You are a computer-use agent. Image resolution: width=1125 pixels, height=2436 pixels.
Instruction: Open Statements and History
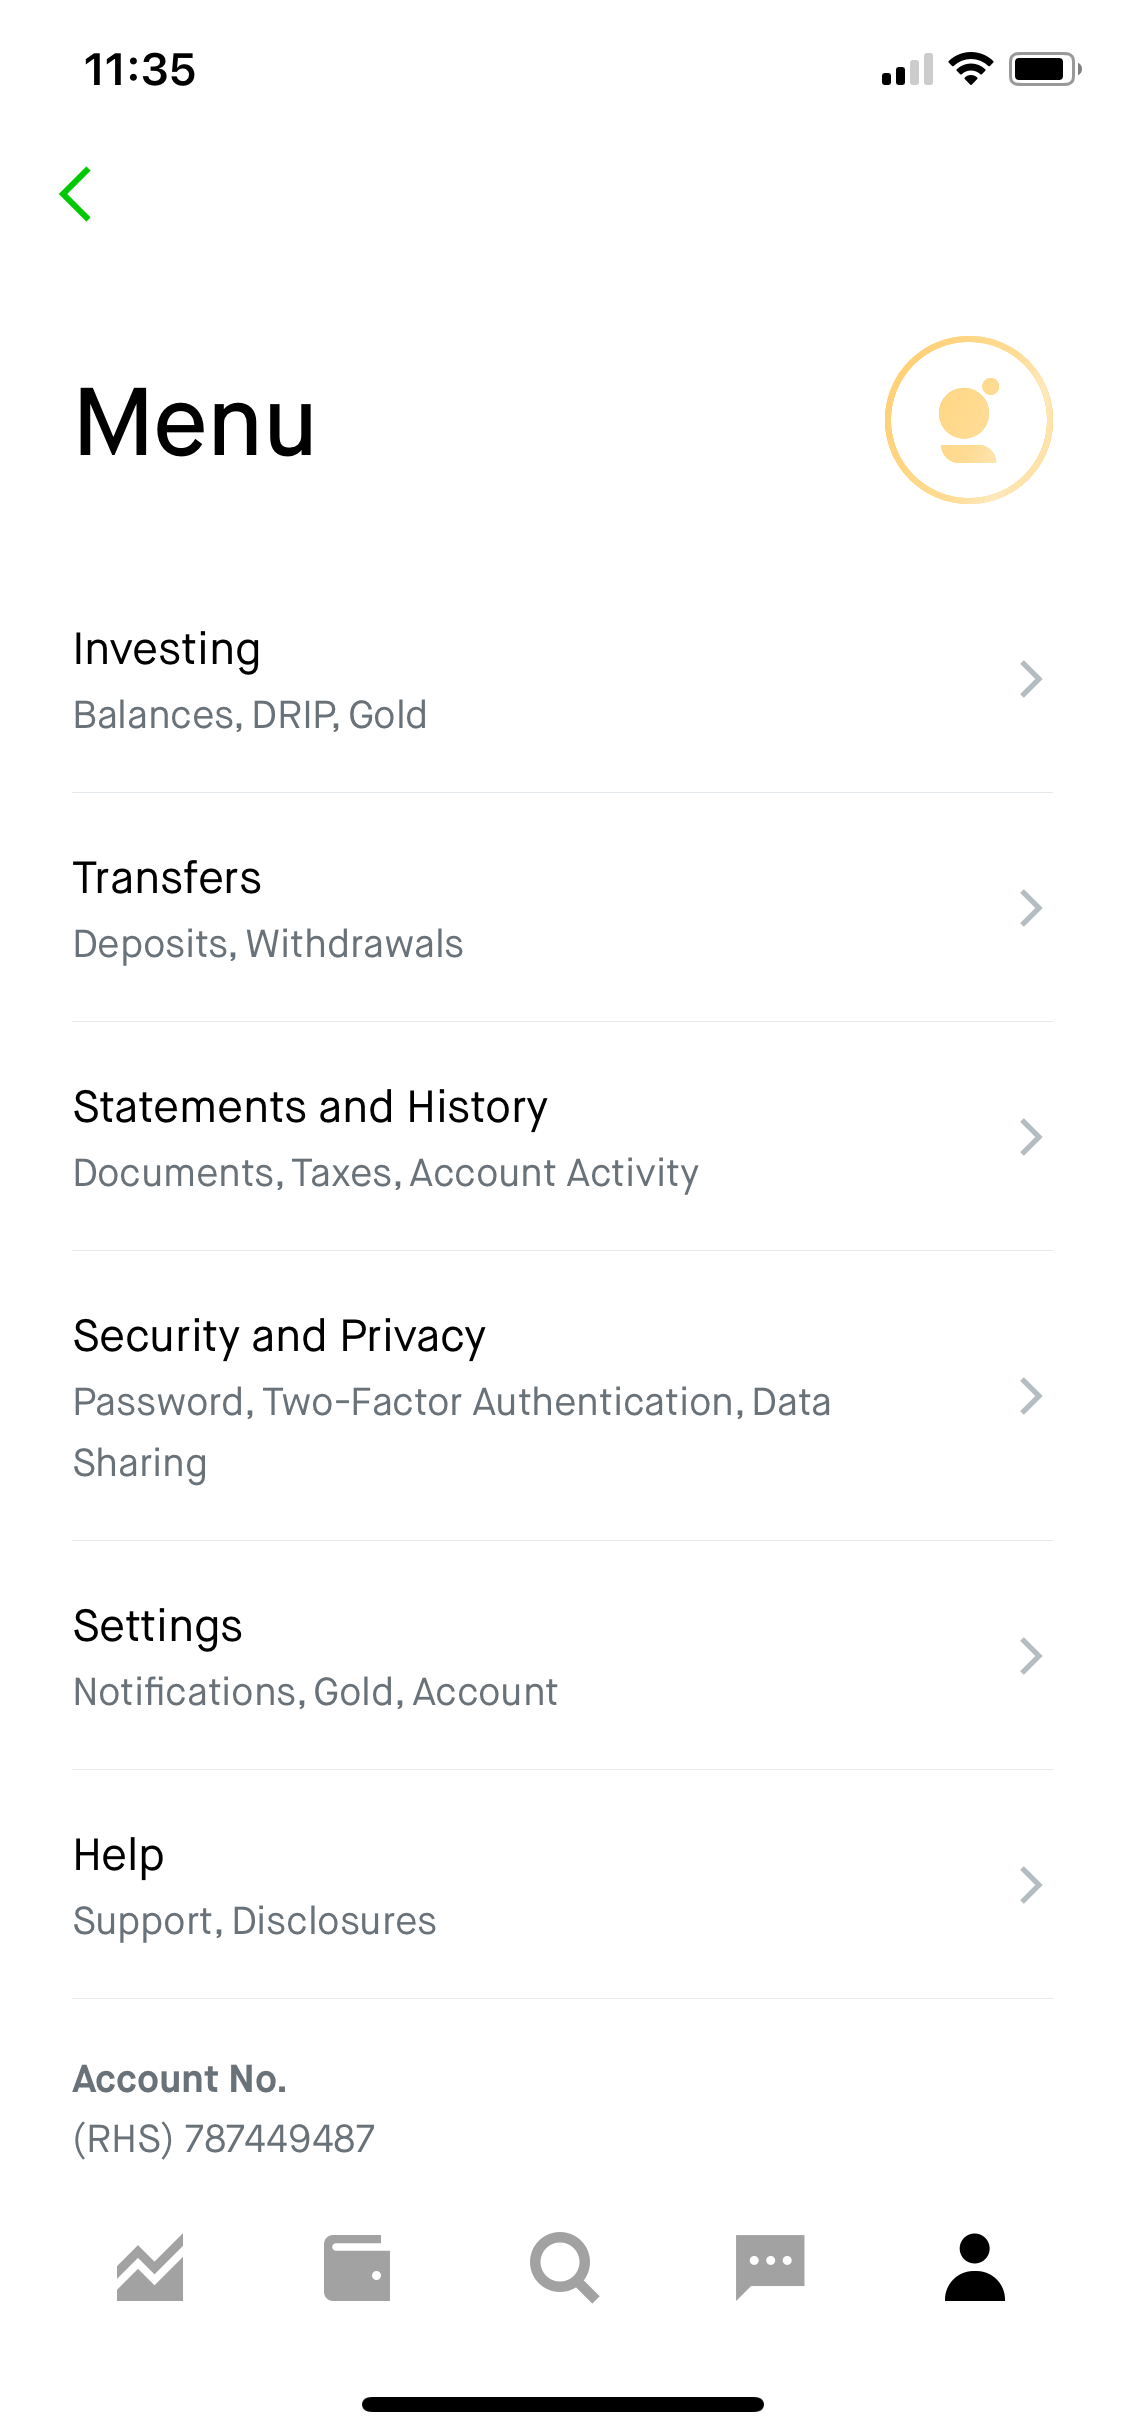point(562,1137)
